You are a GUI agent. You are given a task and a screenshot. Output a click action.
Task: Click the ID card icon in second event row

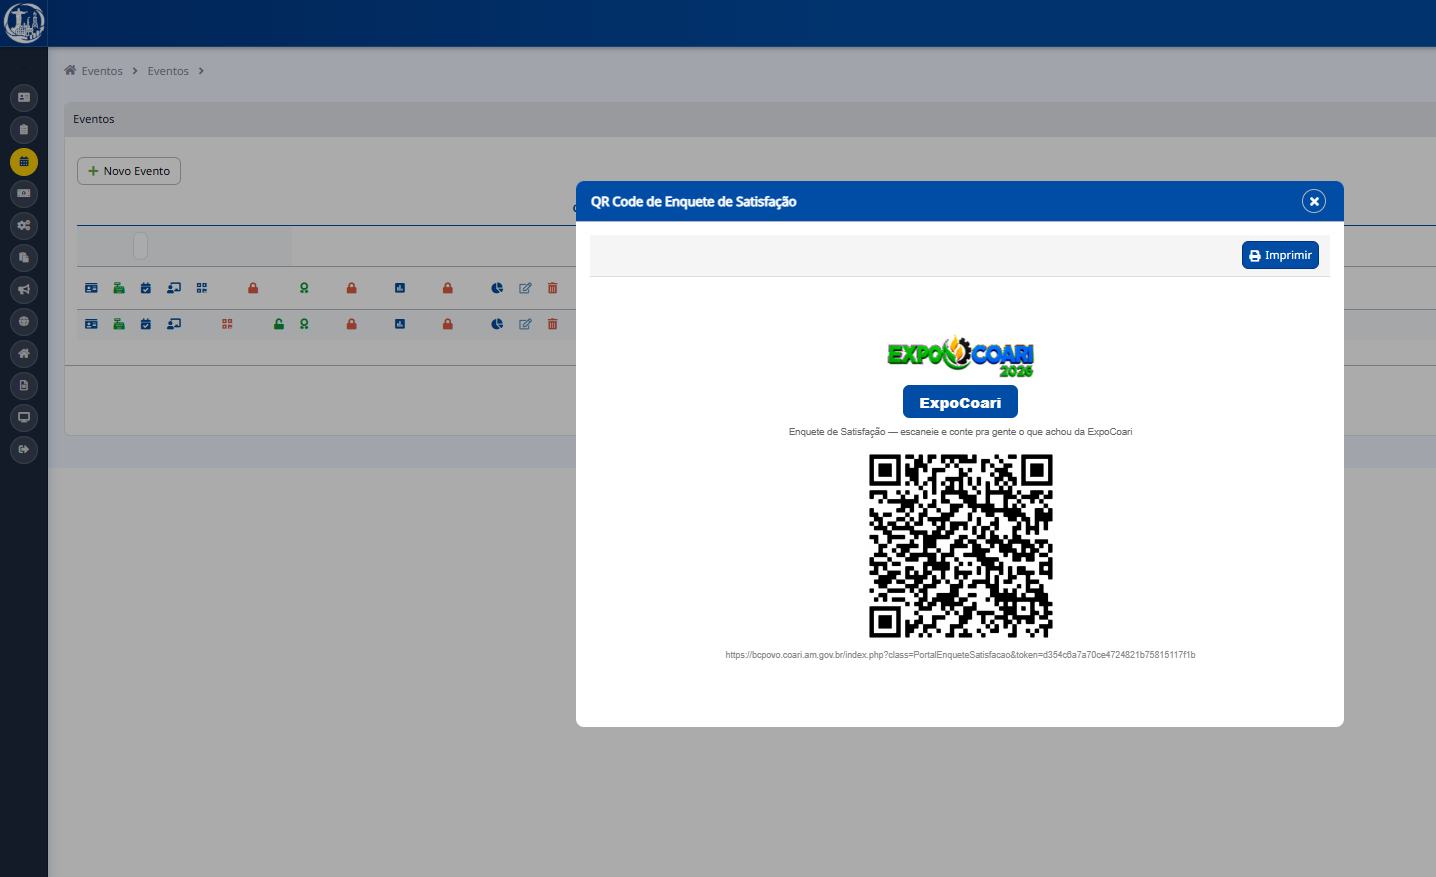pyautogui.click(x=91, y=324)
